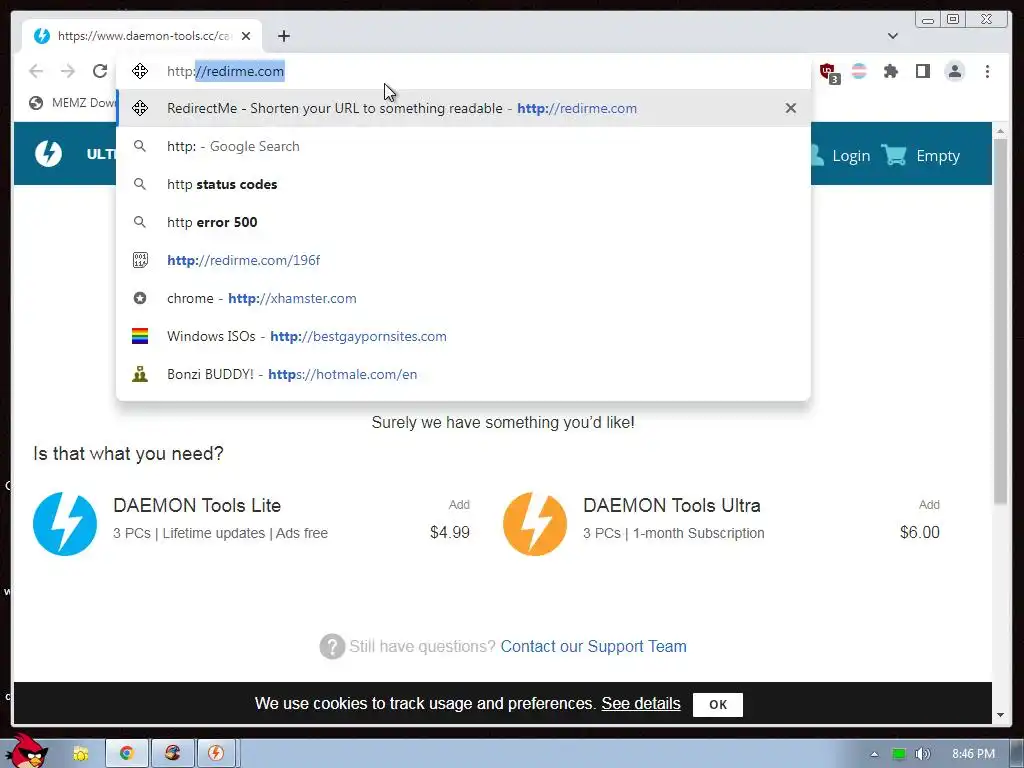
Task: Click Contact our Support Team link
Action: 594,647
